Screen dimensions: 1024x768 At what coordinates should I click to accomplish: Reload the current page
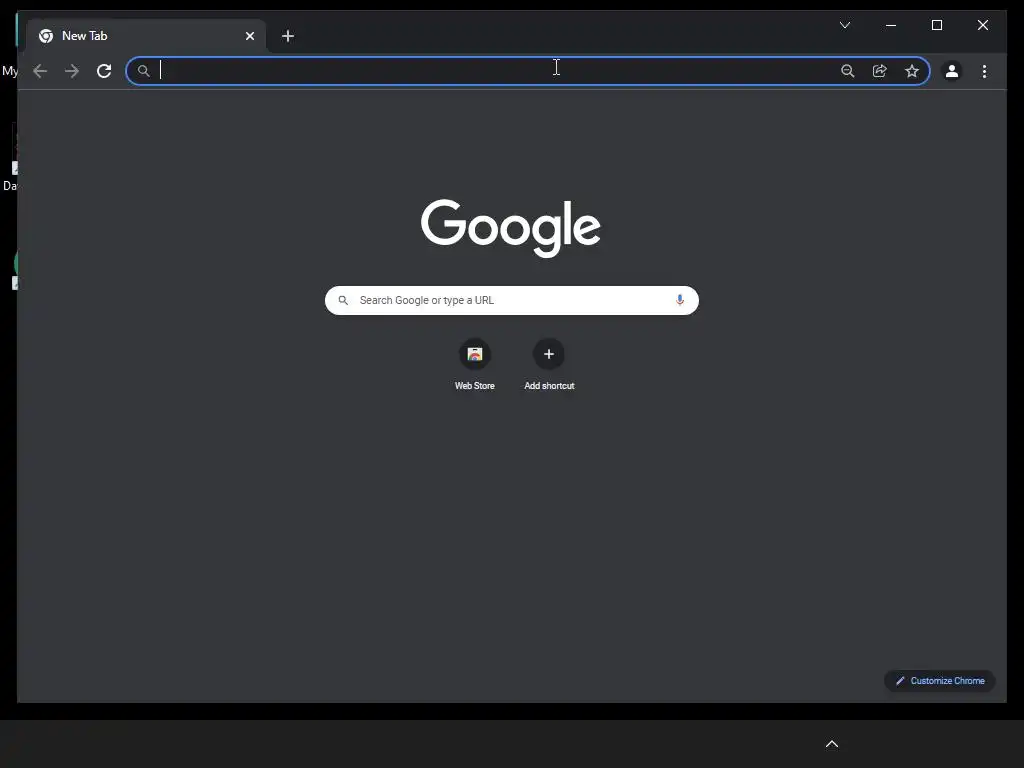click(104, 71)
